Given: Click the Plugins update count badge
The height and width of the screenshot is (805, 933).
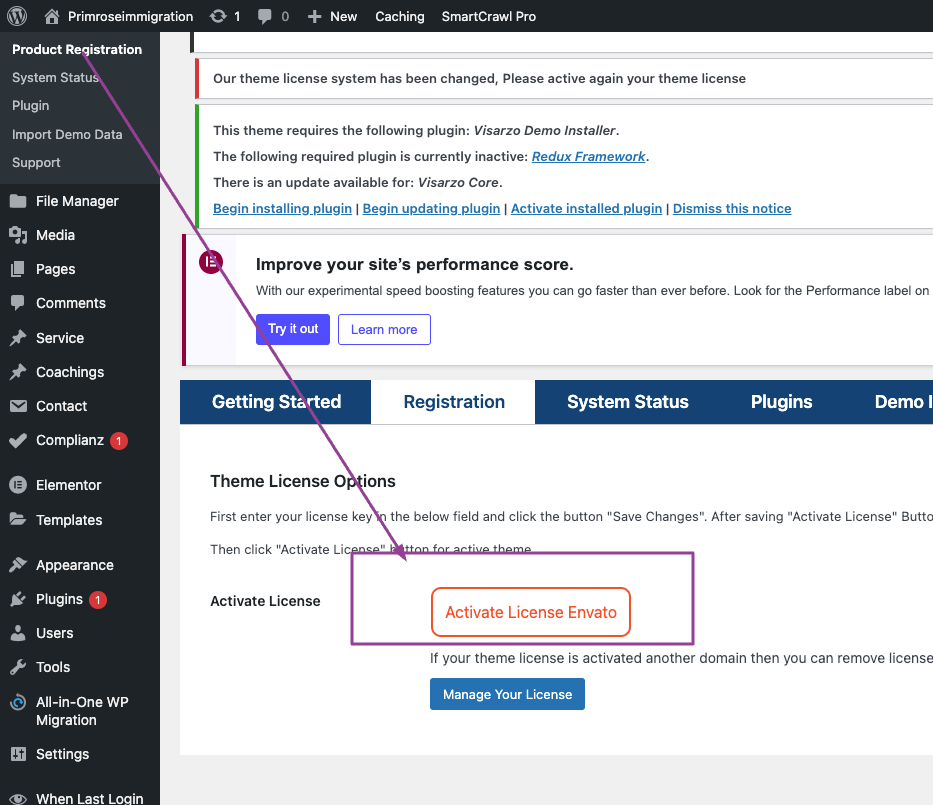Looking at the screenshot, I should pyautogui.click(x=98, y=600).
